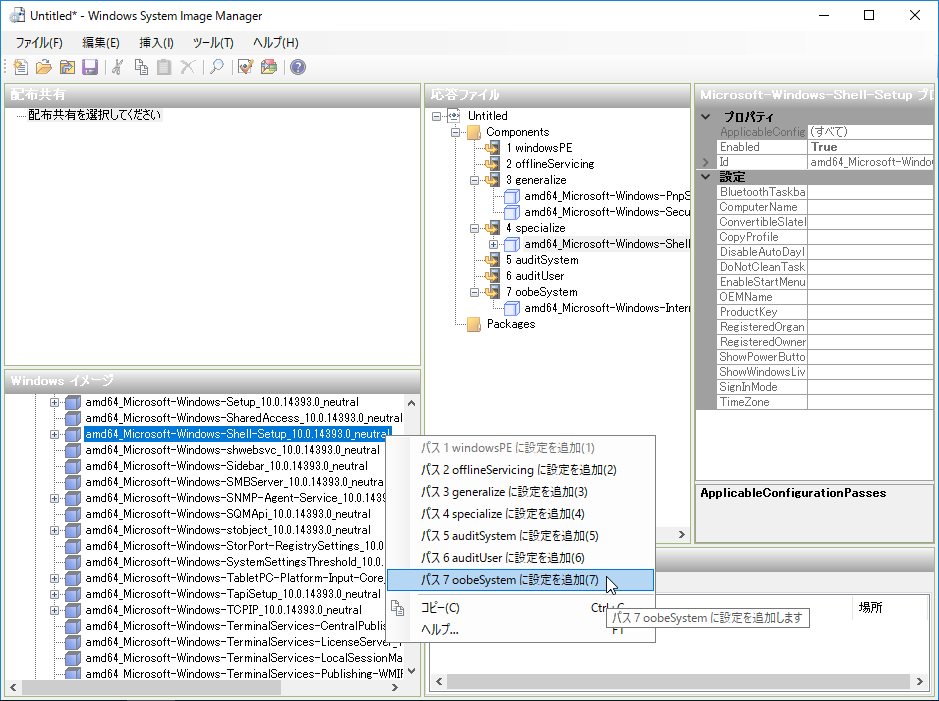
Task: Expand amd64_Microsoft-Windows-stobject node
Action: click(54, 530)
